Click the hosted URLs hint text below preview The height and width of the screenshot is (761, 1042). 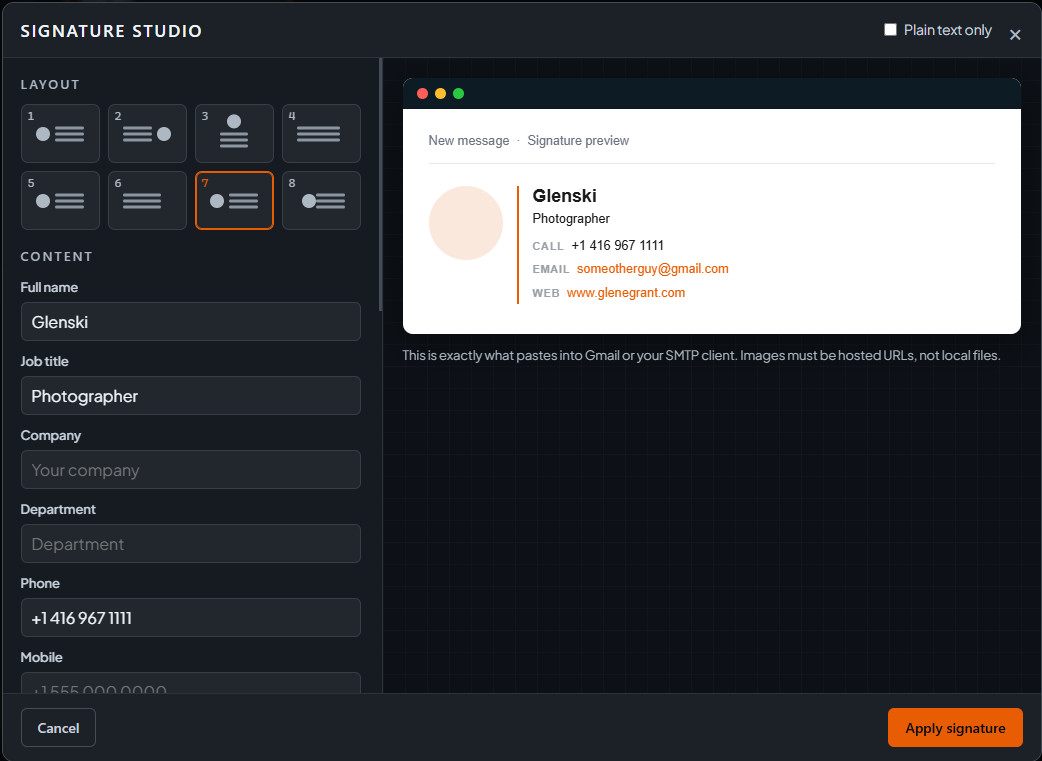701,355
